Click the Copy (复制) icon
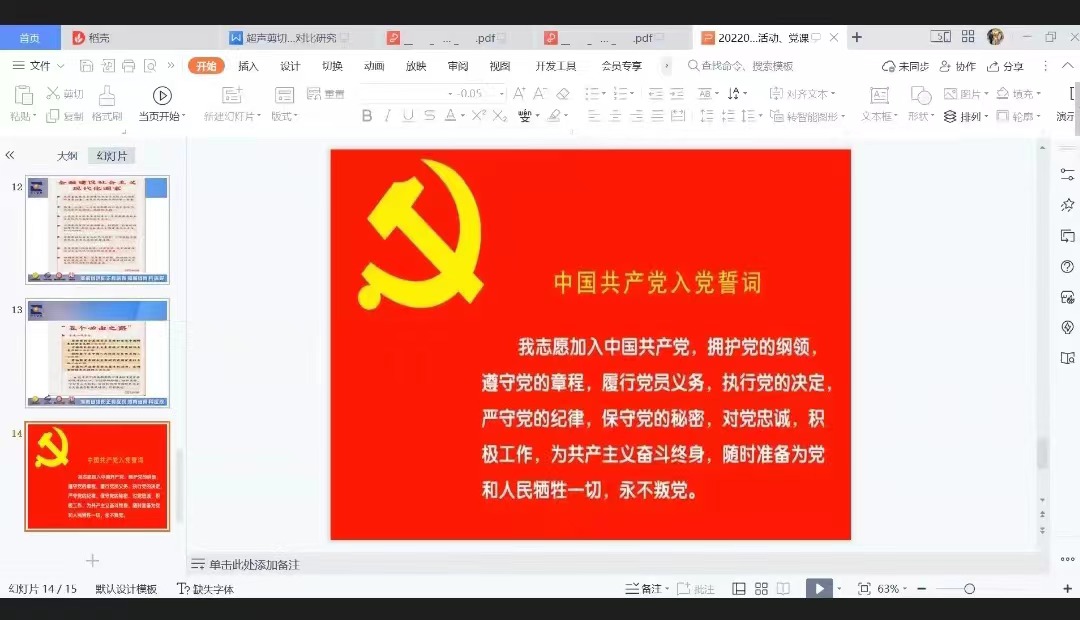Viewport: 1080px width, 620px height. (x=52, y=116)
